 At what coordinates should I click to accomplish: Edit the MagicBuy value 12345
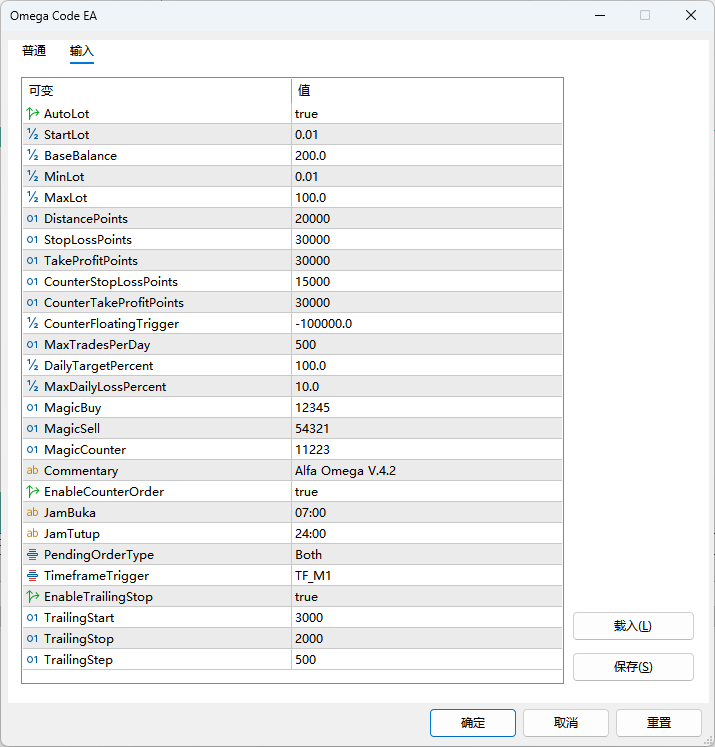pos(312,408)
